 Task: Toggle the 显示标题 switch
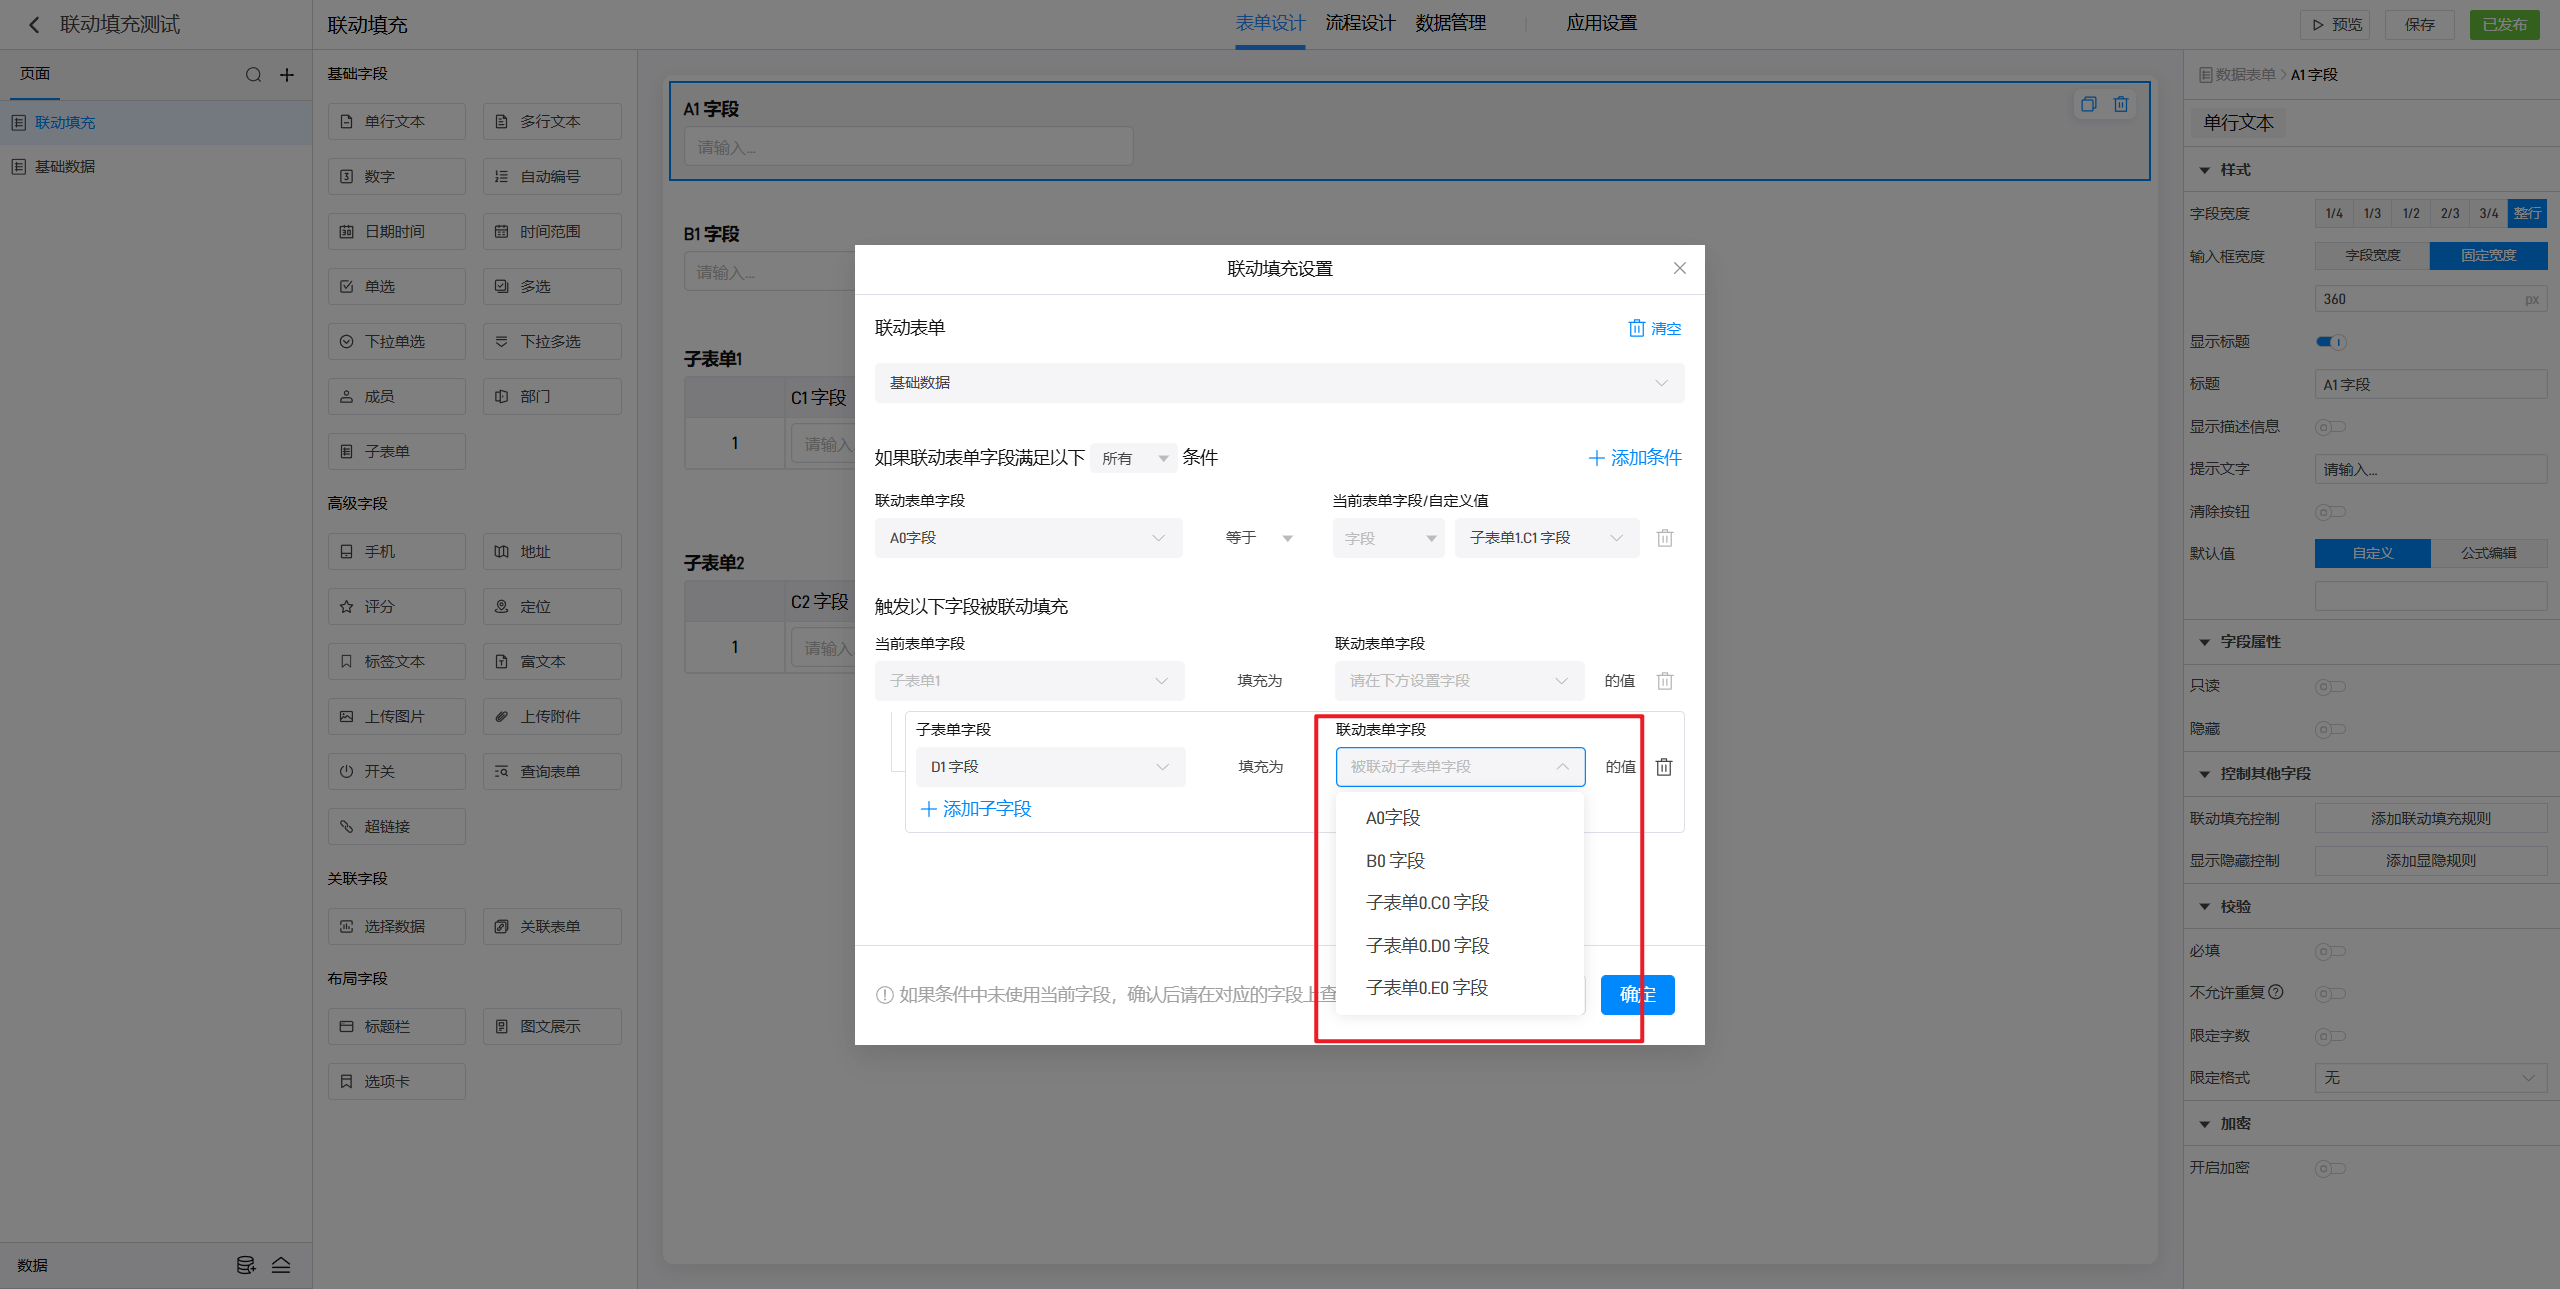[x=2330, y=342]
